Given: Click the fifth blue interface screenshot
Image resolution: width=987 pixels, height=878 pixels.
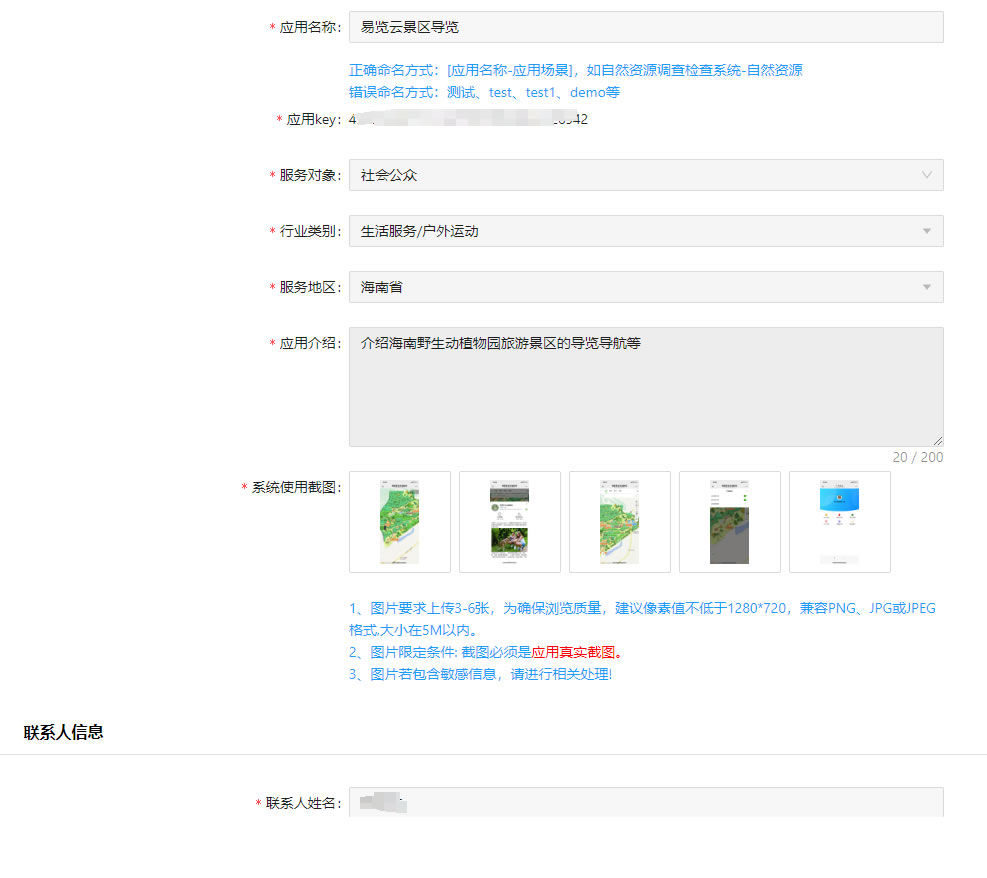Looking at the screenshot, I should (839, 521).
